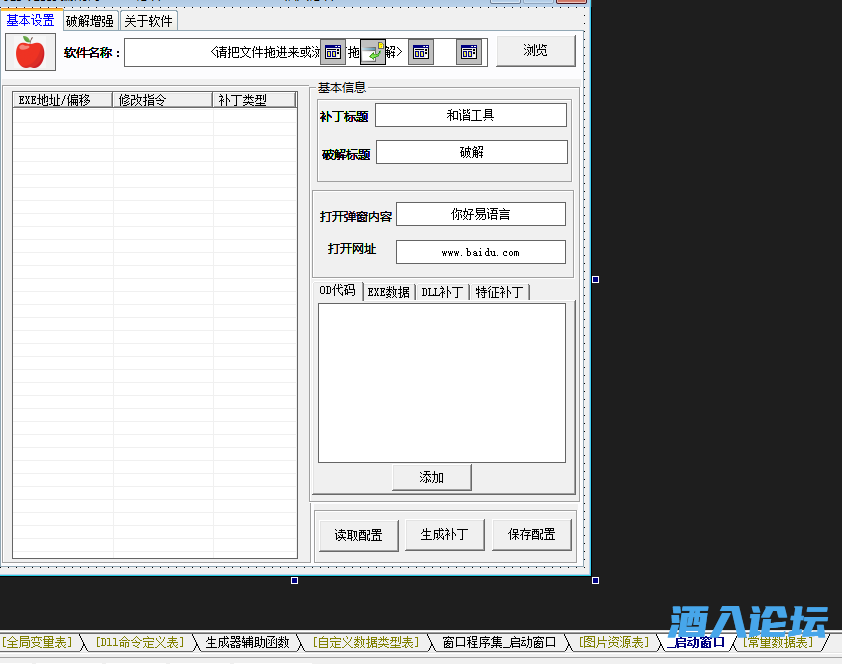842x664 pixels.
Task: Click the 保存配置 button
Action: (x=531, y=535)
